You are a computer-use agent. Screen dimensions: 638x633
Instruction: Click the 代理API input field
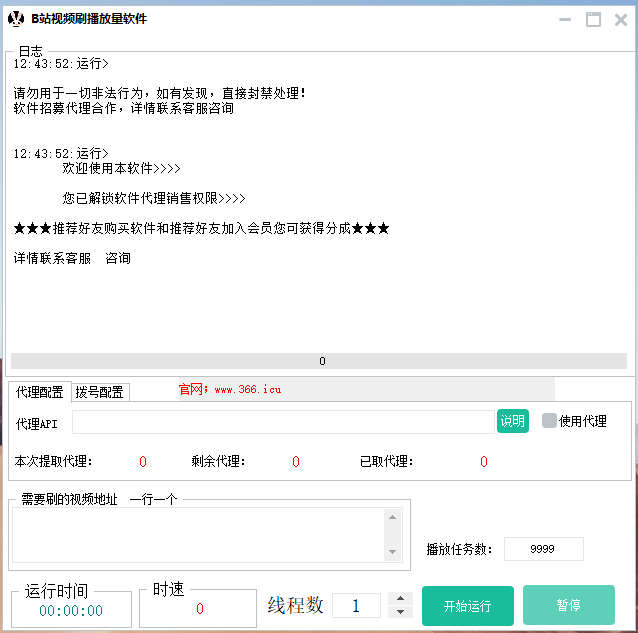[283, 422]
